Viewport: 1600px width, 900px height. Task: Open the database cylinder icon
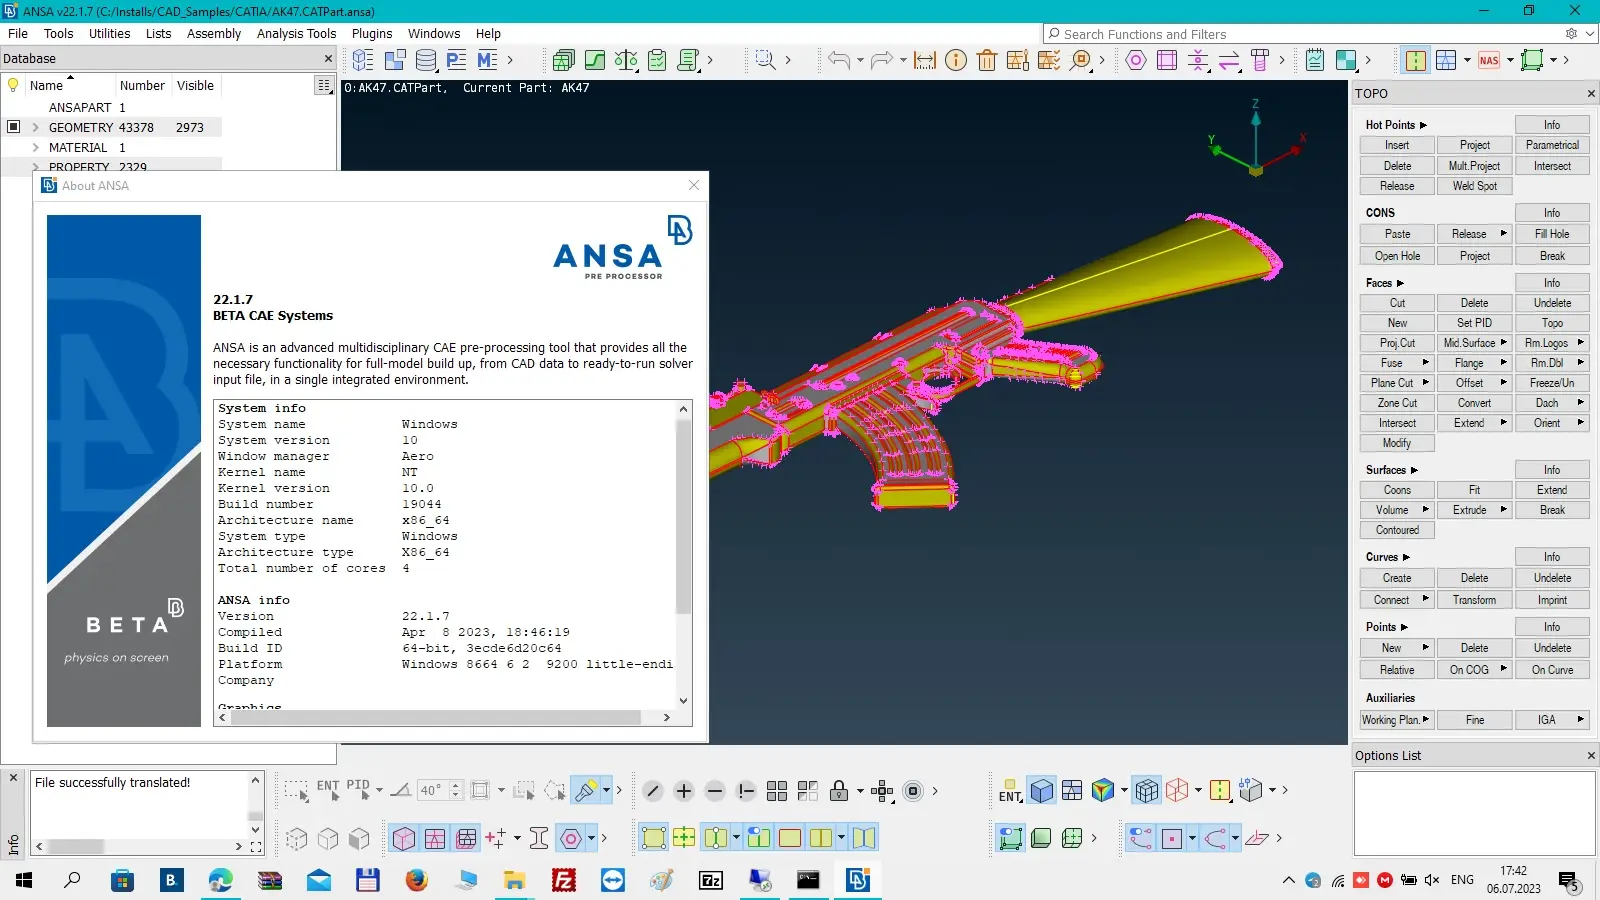click(425, 60)
